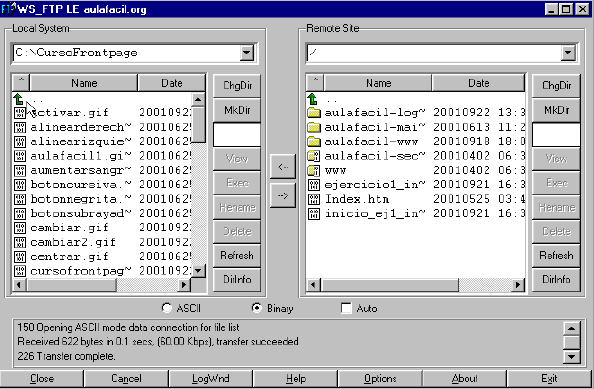Click the cambiar2.gif file icon
The height and width of the screenshot is (389, 594).
[20, 242]
